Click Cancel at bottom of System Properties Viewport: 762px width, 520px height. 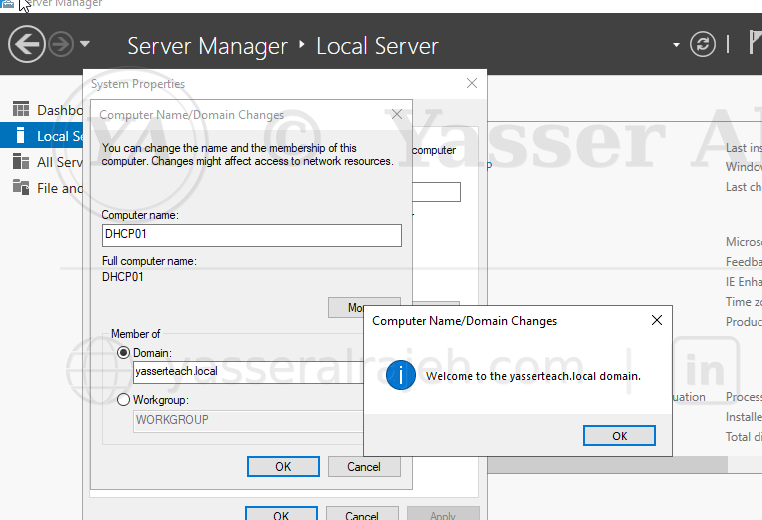(362, 514)
